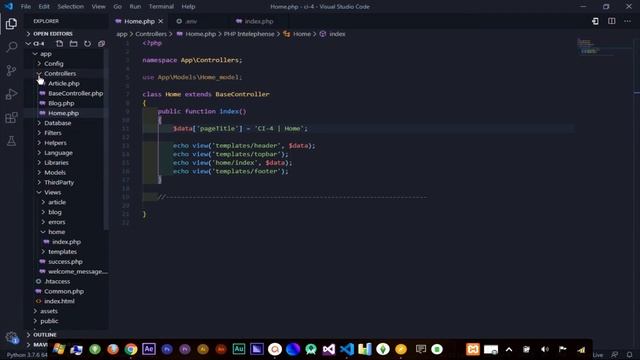The height and width of the screenshot is (360, 640).
Task: Open the Run and Debug view
Action: pyautogui.click(x=11, y=94)
